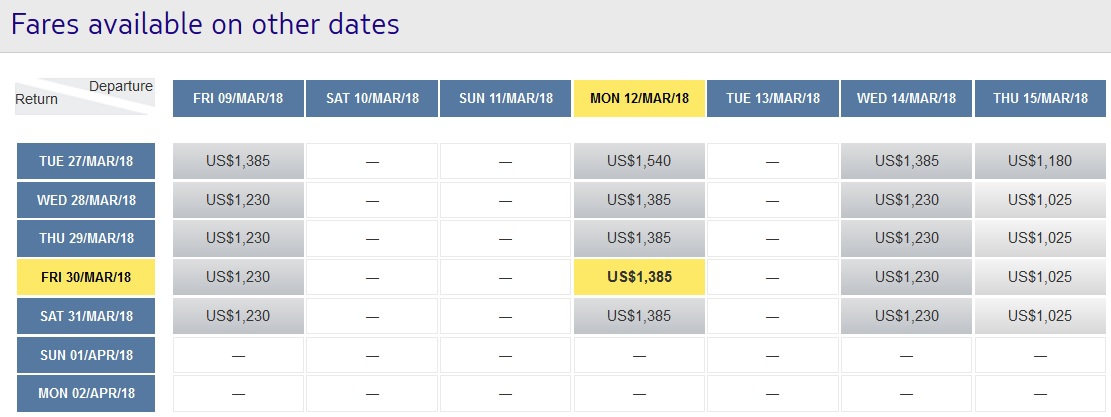Choose TUE 27/MAR/18 return row header
This screenshot has height=417, width=1111.
(x=86, y=161)
